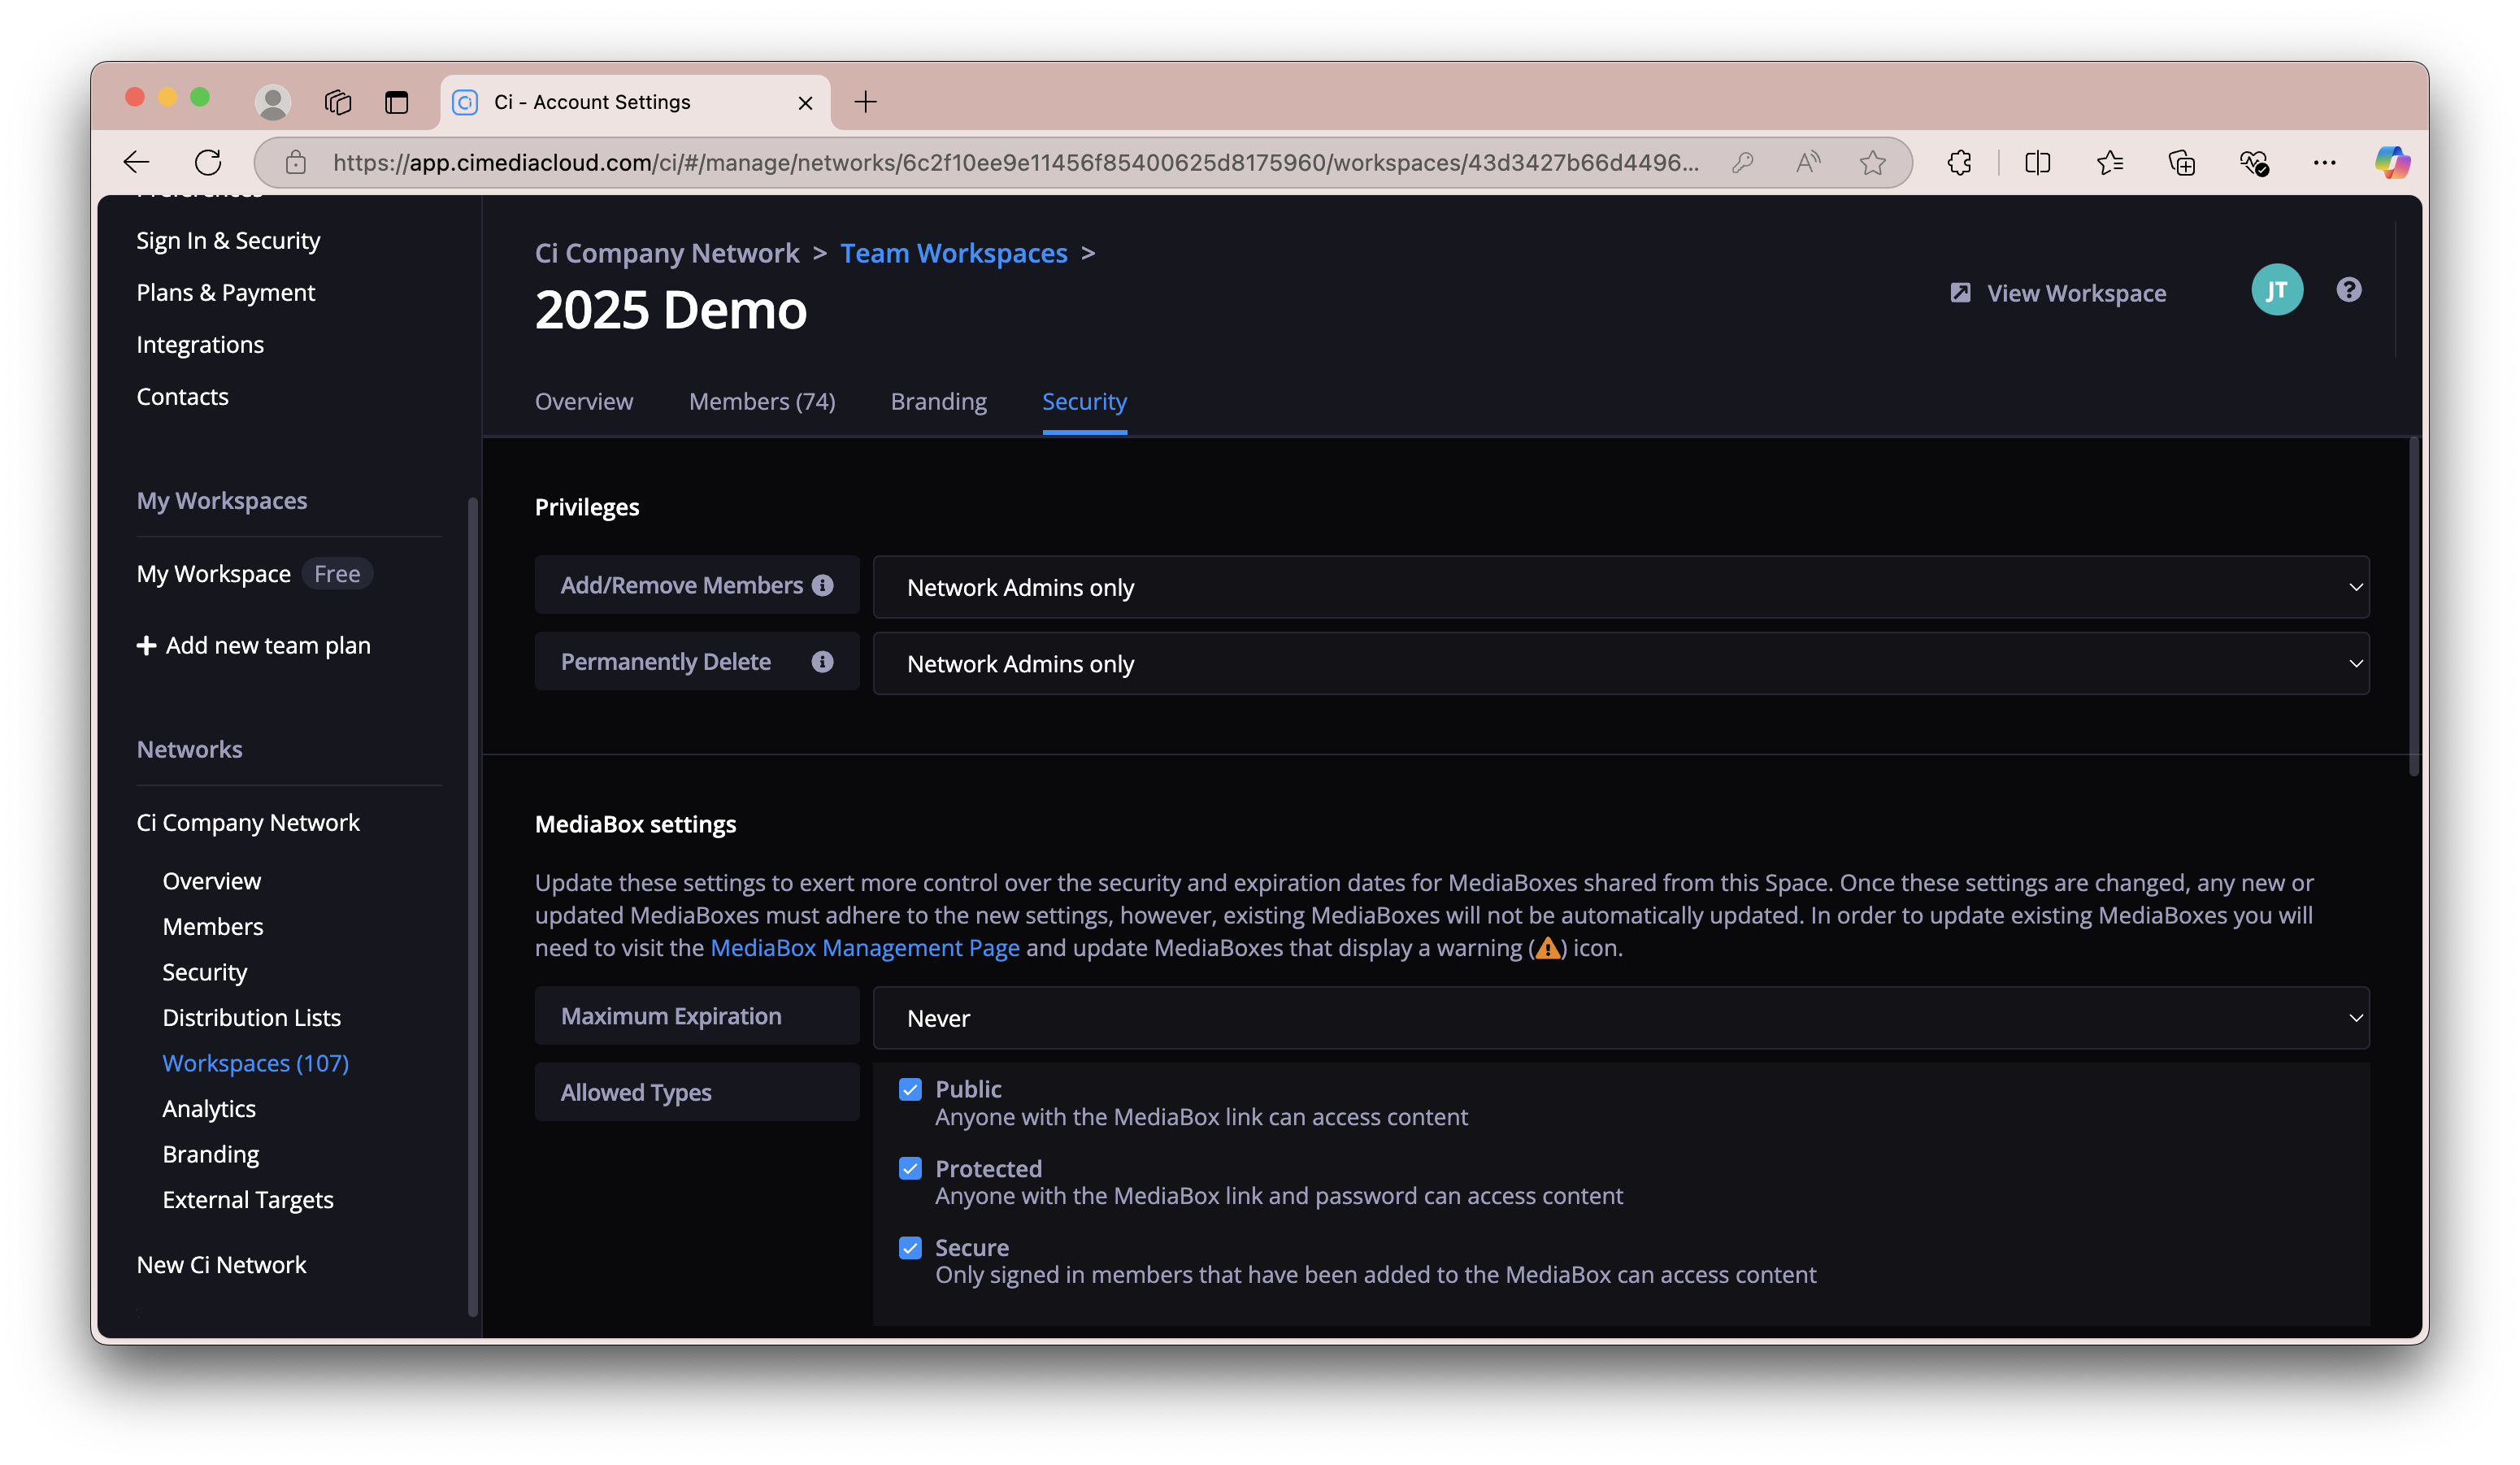Open Analytics in the sidebar

pos(209,1109)
